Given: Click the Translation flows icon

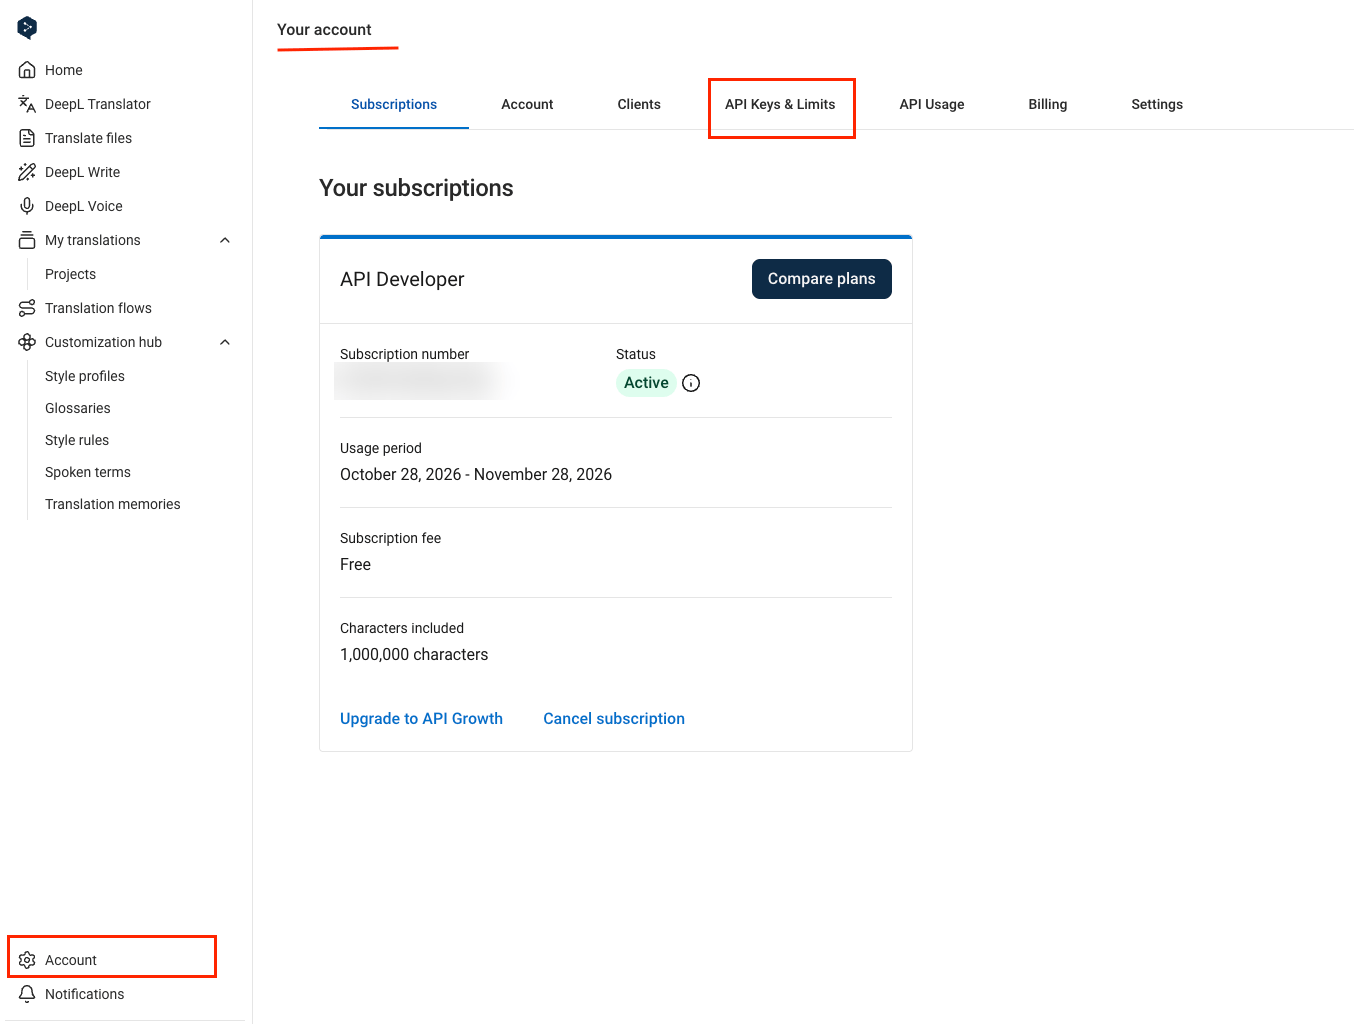Looking at the screenshot, I should click(x=27, y=308).
